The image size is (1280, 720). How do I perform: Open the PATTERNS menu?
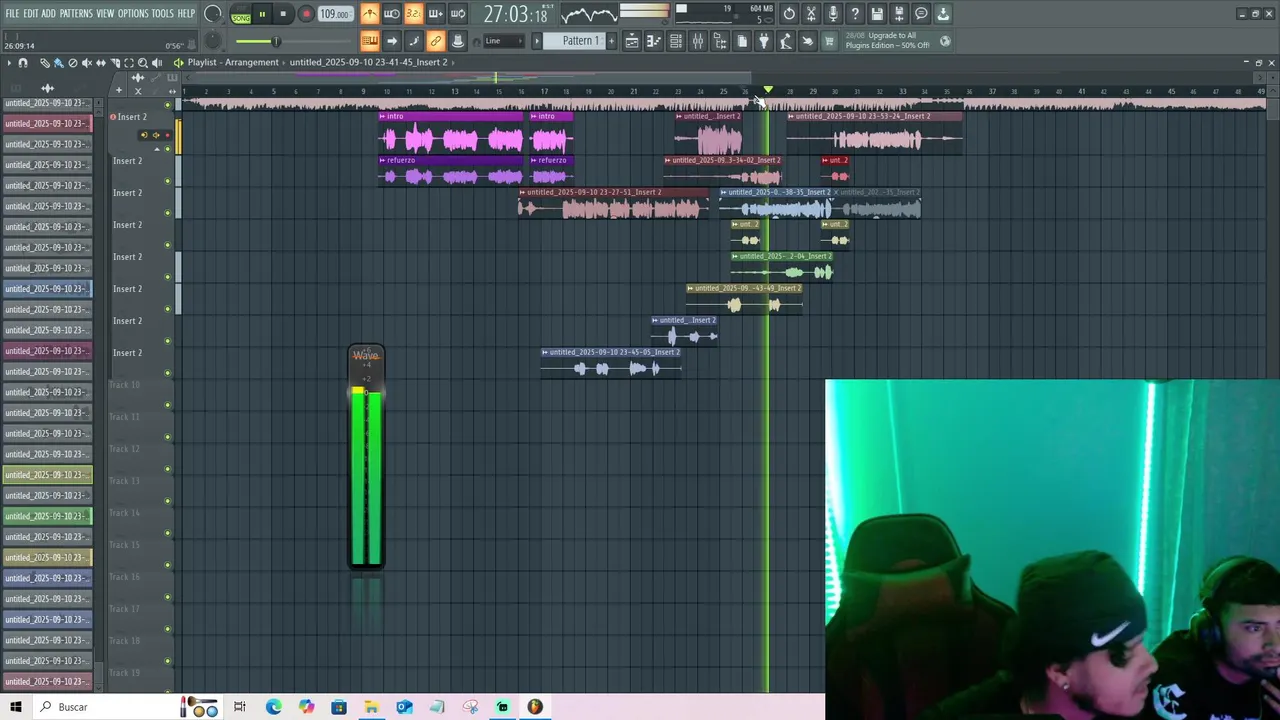click(x=76, y=13)
